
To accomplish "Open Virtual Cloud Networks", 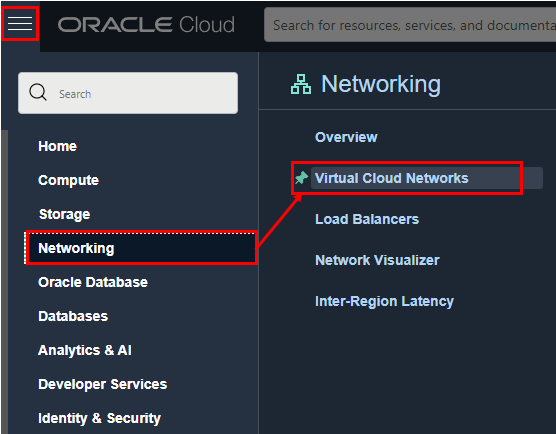I will coord(427,178).
